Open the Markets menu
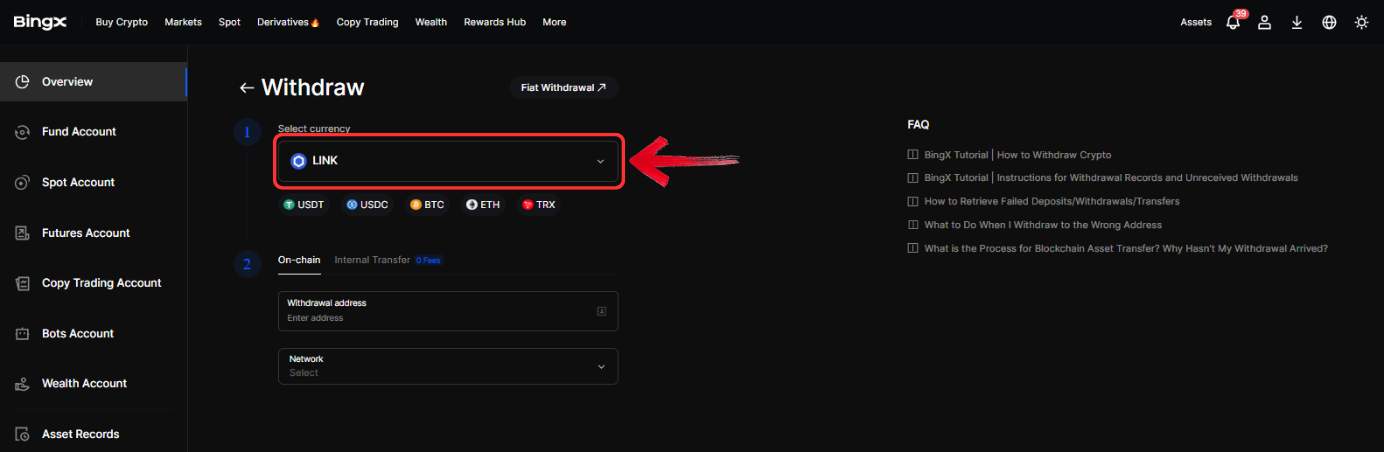 [x=183, y=22]
